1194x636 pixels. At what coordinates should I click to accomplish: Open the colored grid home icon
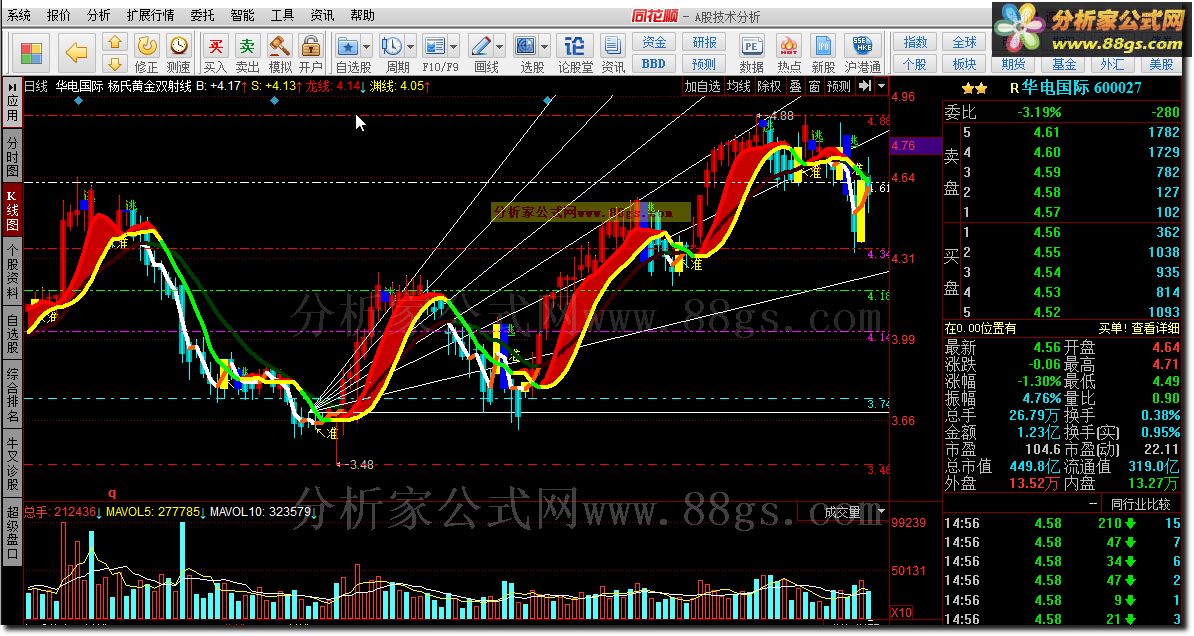tap(30, 53)
